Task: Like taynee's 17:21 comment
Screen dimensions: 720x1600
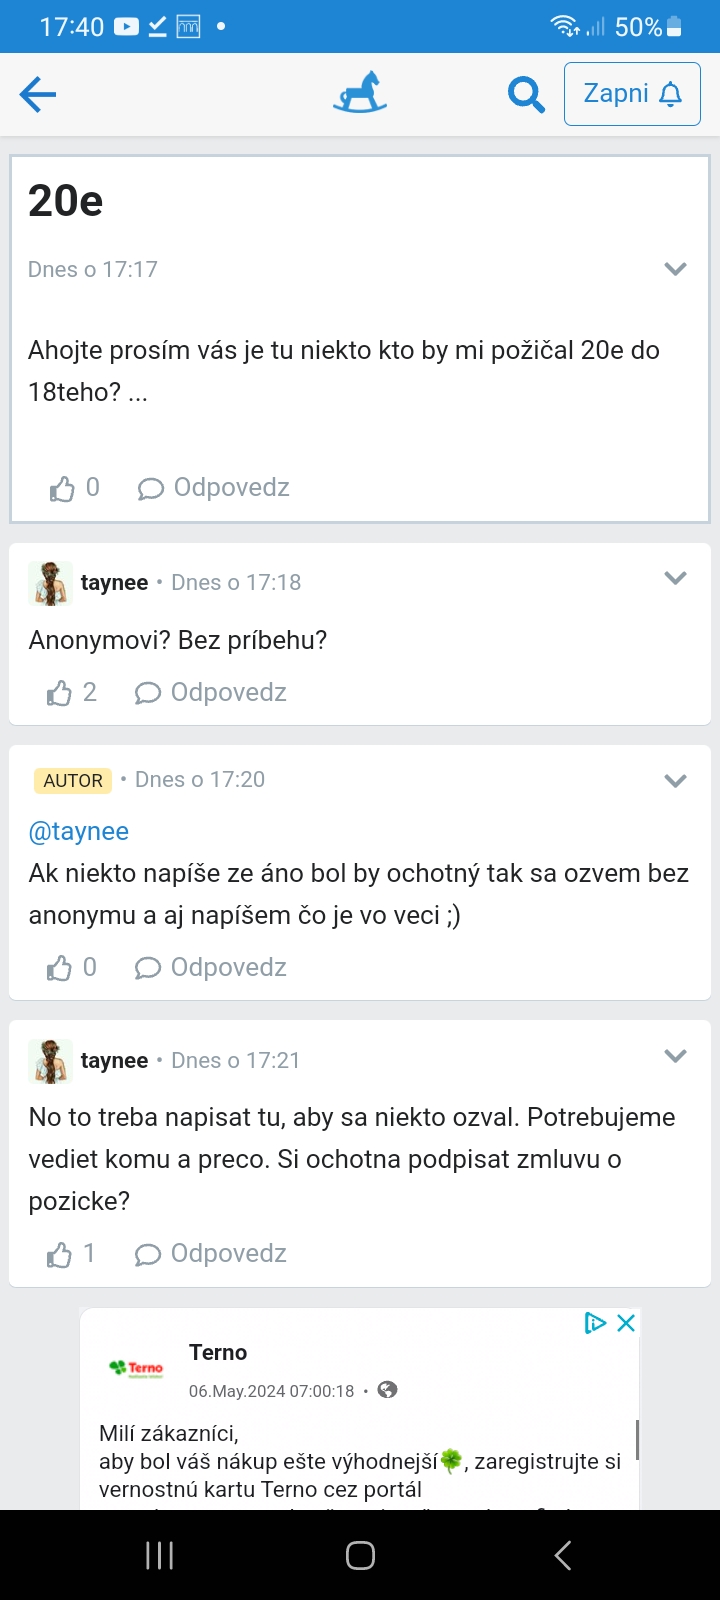Action: (60, 1254)
